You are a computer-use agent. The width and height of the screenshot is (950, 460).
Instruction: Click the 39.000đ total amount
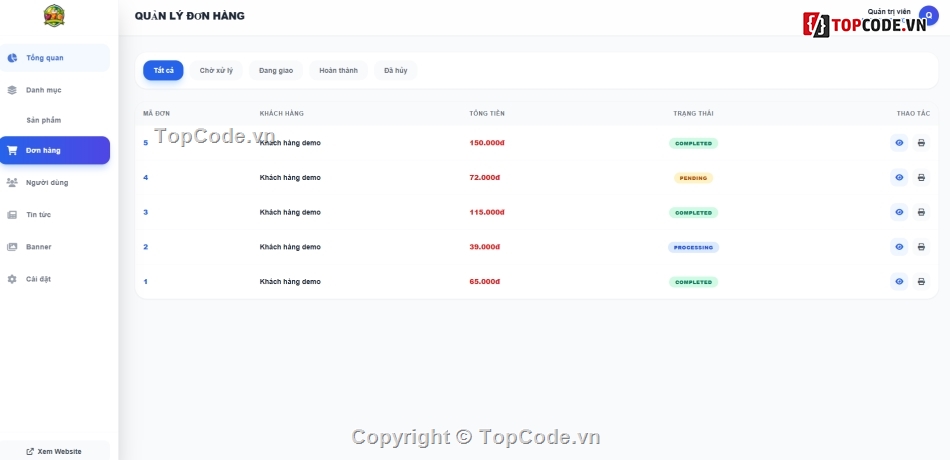point(485,247)
